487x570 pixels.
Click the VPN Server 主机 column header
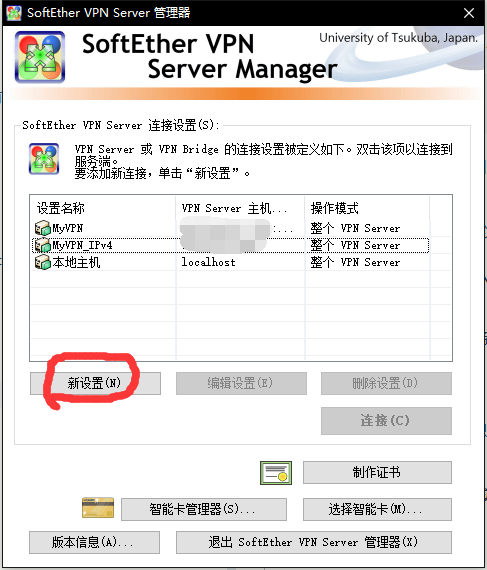coord(240,208)
